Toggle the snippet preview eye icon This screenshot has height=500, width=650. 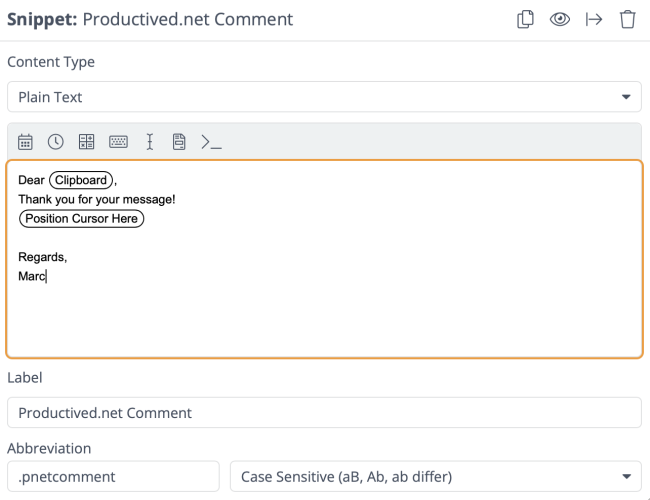560,19
